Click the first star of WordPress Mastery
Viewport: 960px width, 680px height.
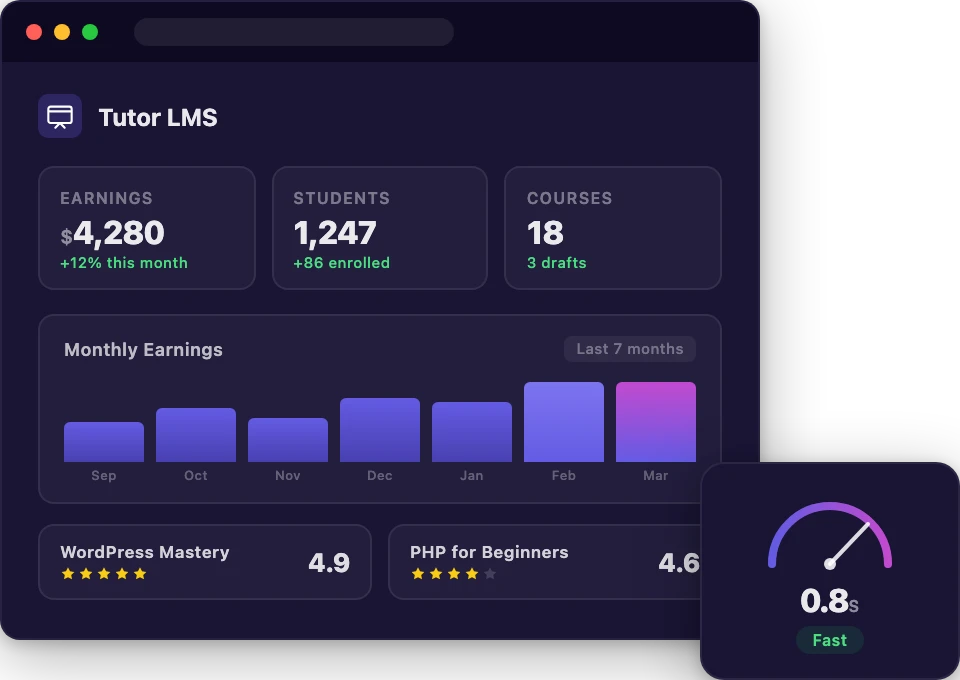(x=68, y=574)
